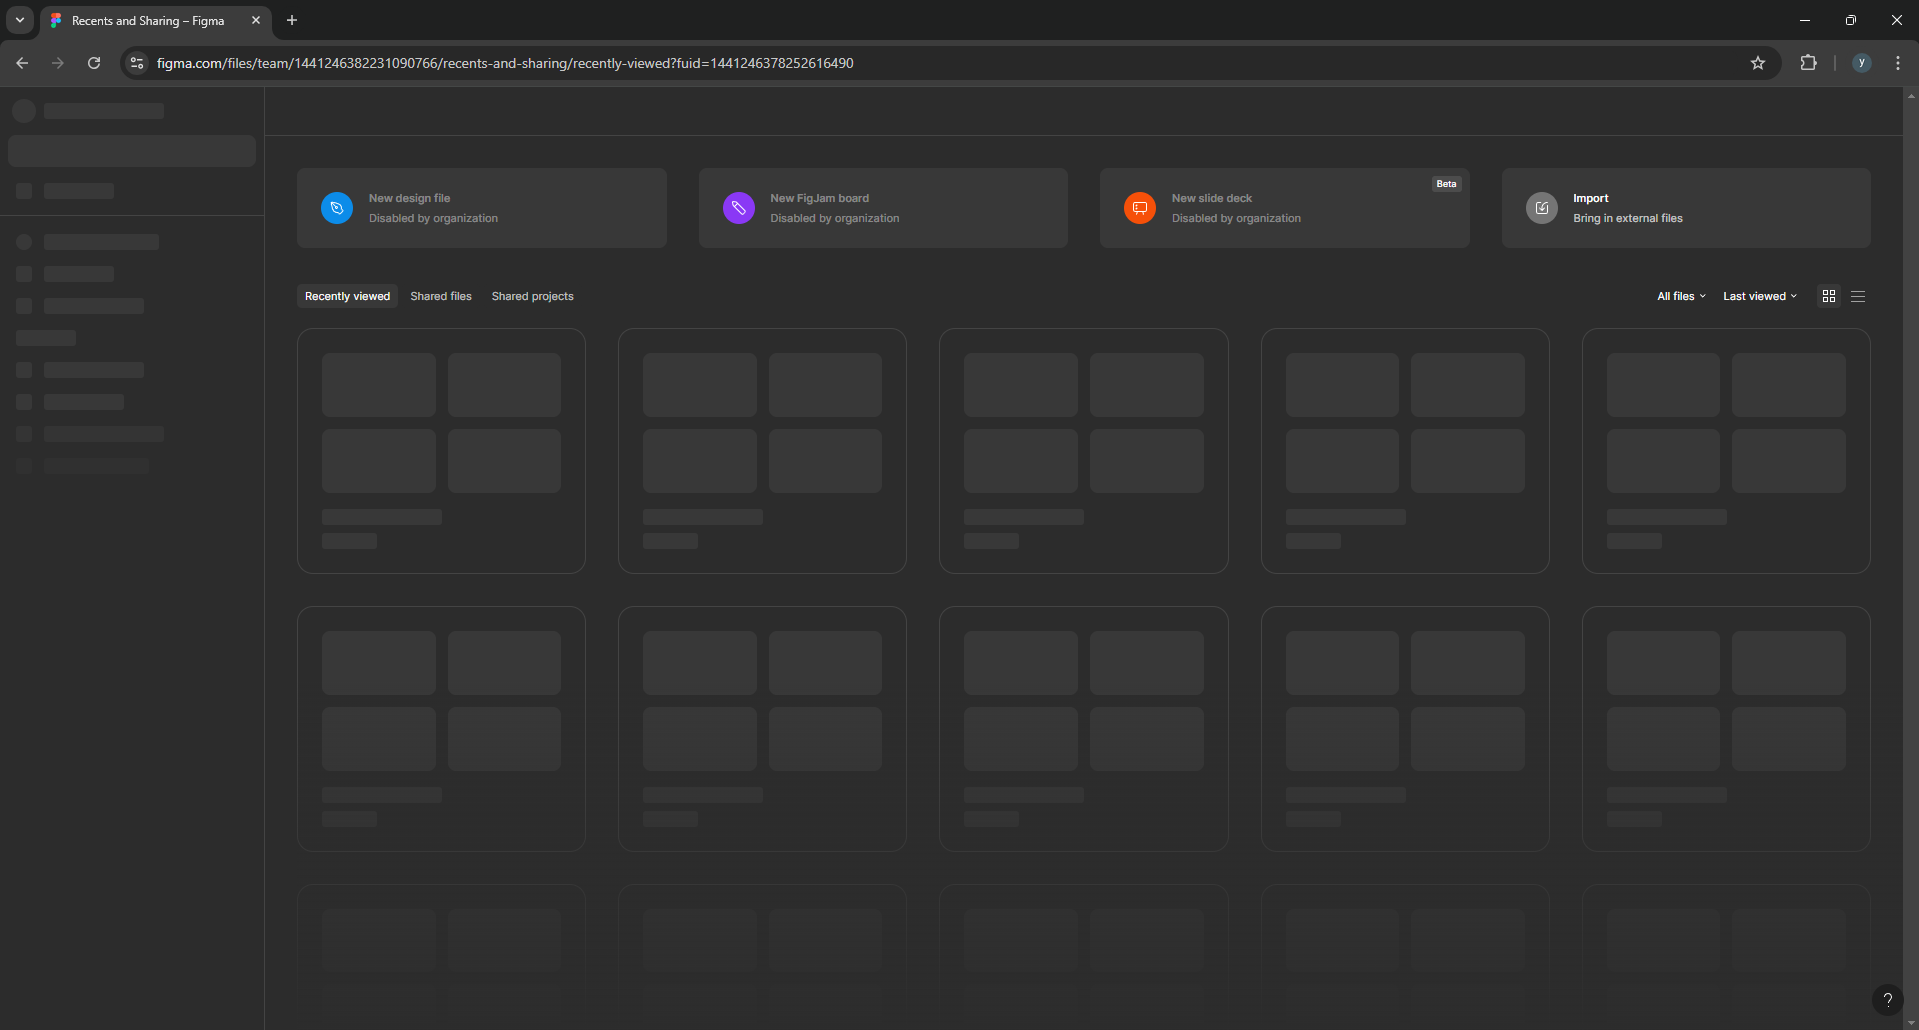1919x1030 pixels.
Task: Open the All files filter dropdown
Action: [1681, 296]
